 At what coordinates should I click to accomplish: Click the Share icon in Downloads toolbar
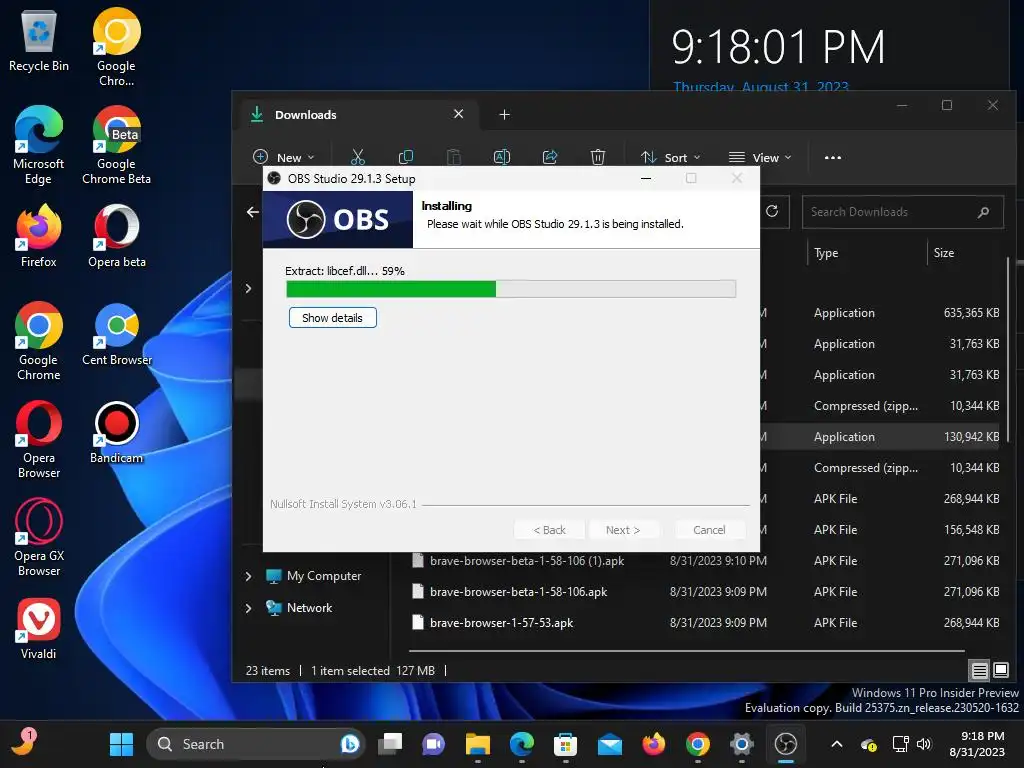(550, 157)
